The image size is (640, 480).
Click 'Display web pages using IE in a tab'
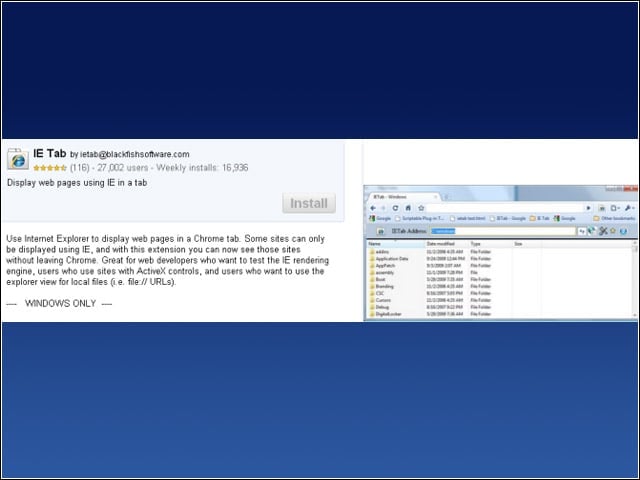pyautogui.click(x=77, y=183)
